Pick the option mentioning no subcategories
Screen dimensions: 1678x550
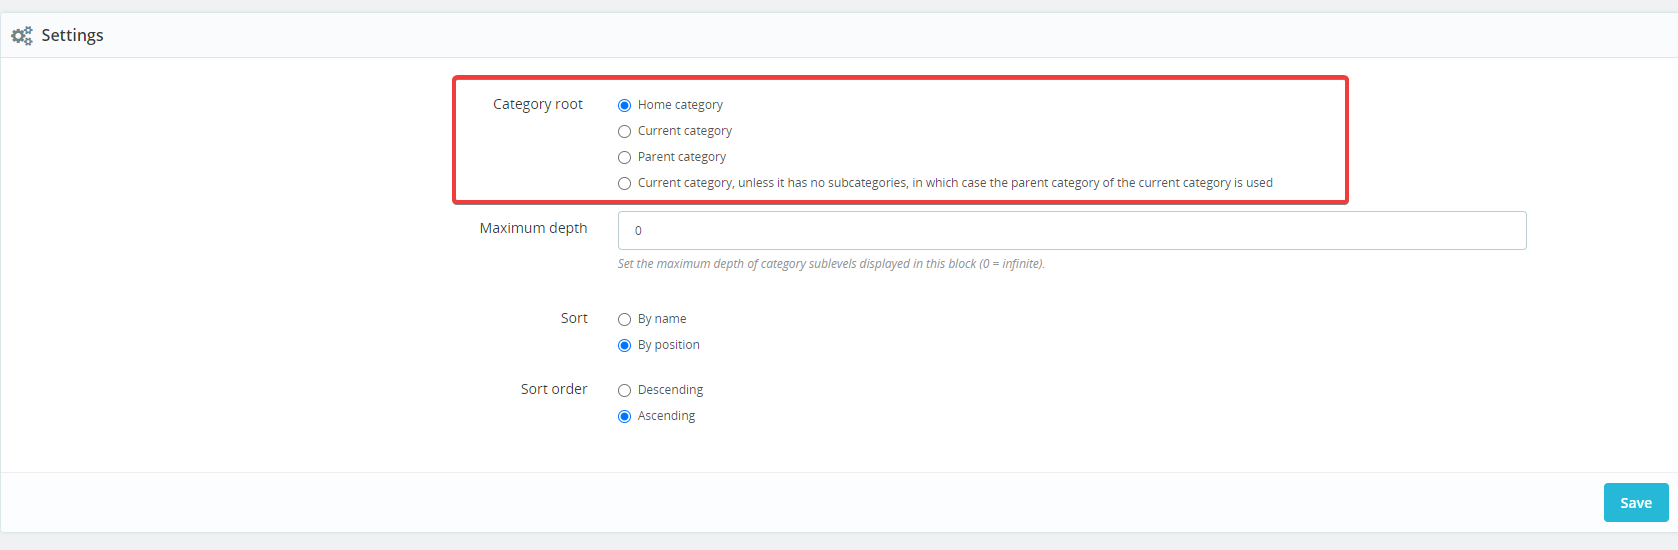click(624, 183)
